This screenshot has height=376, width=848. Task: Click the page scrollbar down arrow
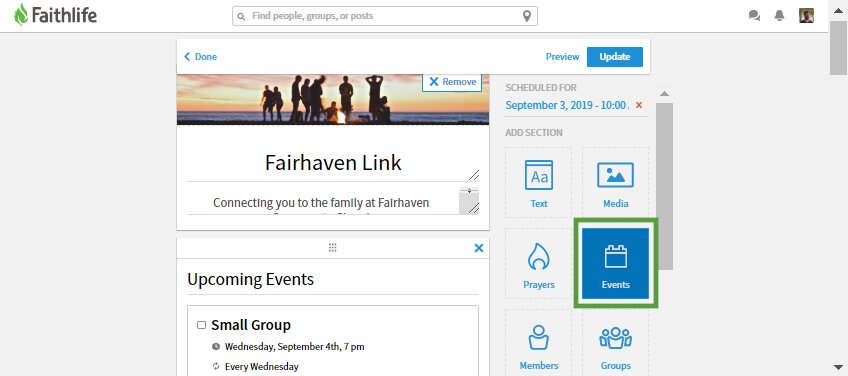[838, 366]
